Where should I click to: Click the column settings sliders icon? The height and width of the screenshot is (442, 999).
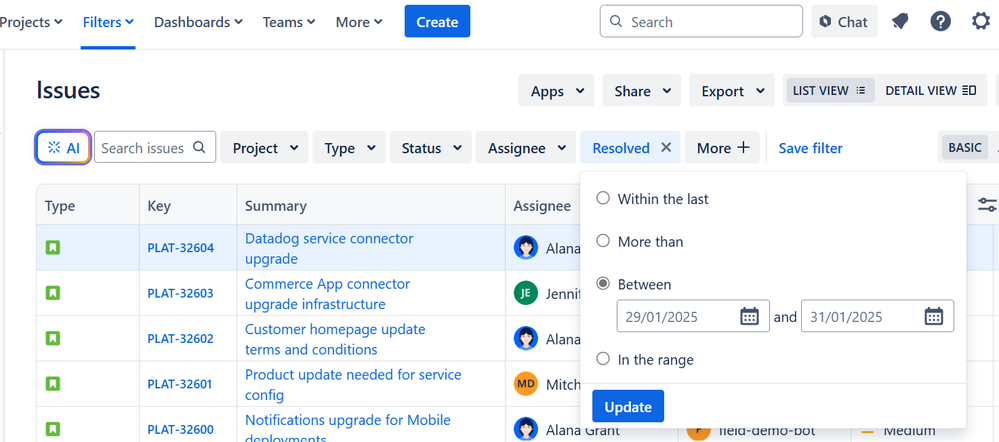click(x=987, y=205)
